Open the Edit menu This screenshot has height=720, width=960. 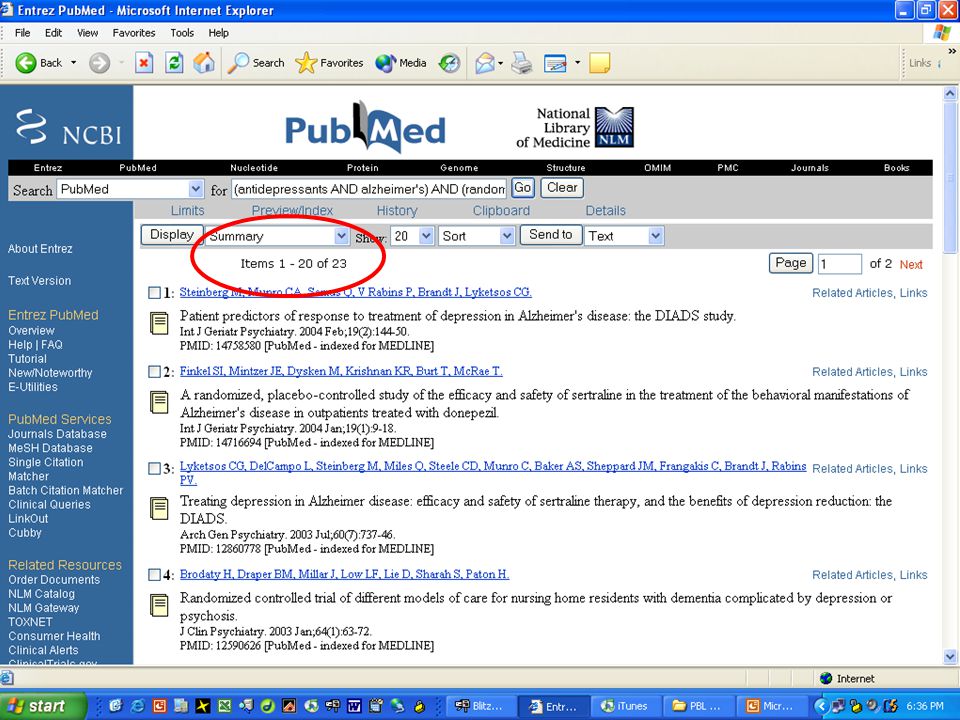pyautogui.click(x=53, y=33)
